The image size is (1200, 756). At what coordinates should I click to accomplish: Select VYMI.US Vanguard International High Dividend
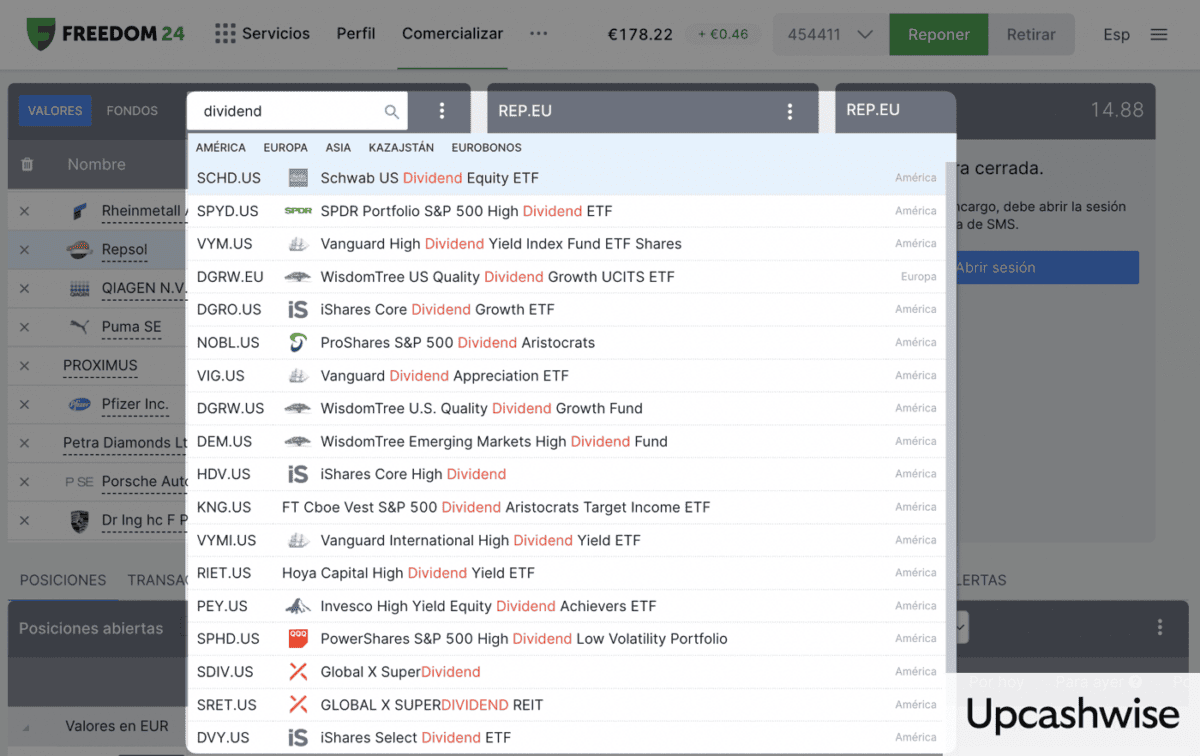pos(566,540)
